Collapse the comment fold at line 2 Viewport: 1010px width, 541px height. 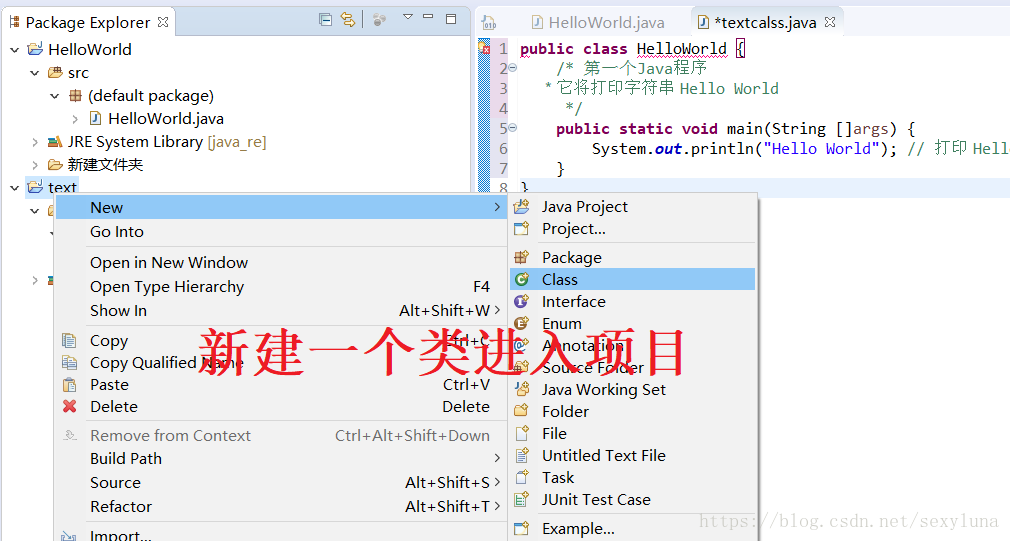[513, 68]
